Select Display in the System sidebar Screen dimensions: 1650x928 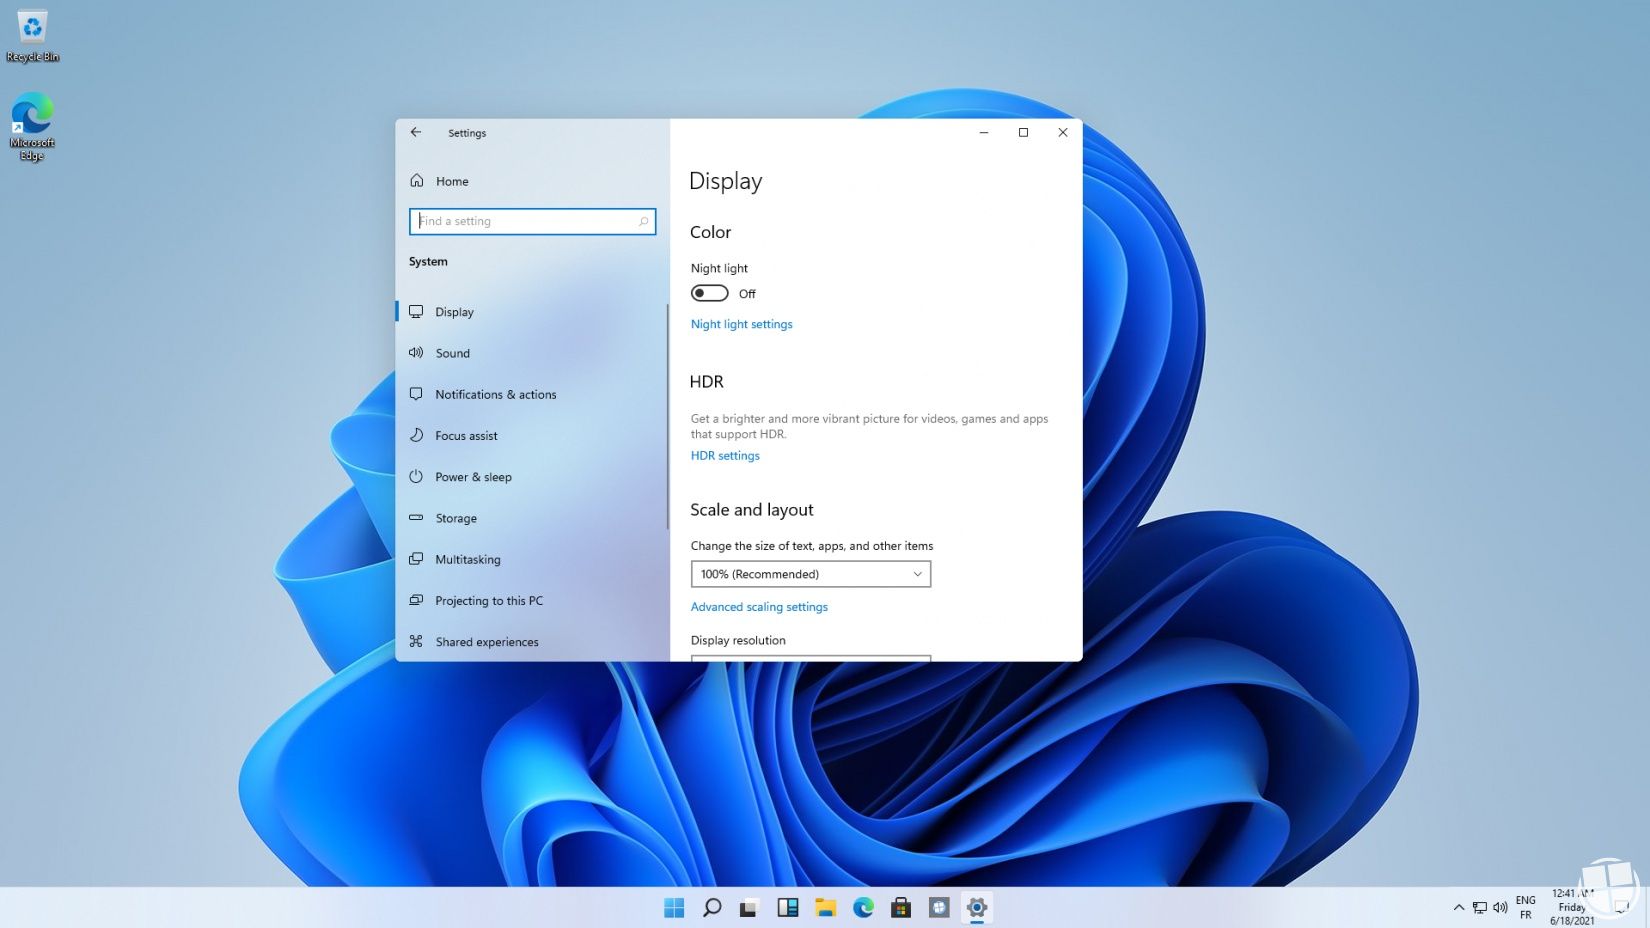point(455,311)
